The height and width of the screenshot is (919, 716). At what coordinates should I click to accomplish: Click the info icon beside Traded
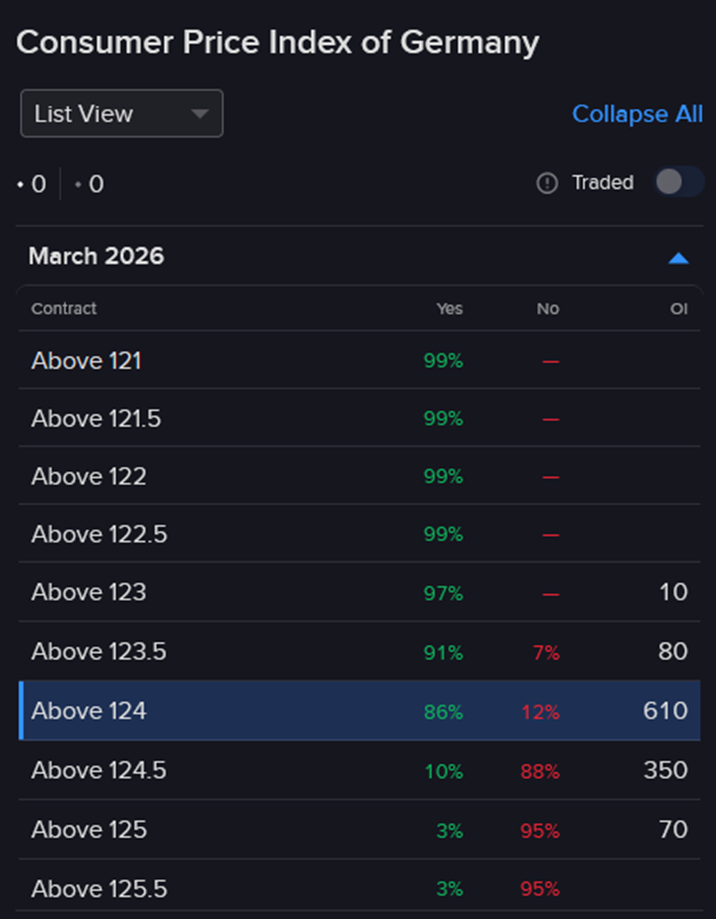(x=547, y=183)
